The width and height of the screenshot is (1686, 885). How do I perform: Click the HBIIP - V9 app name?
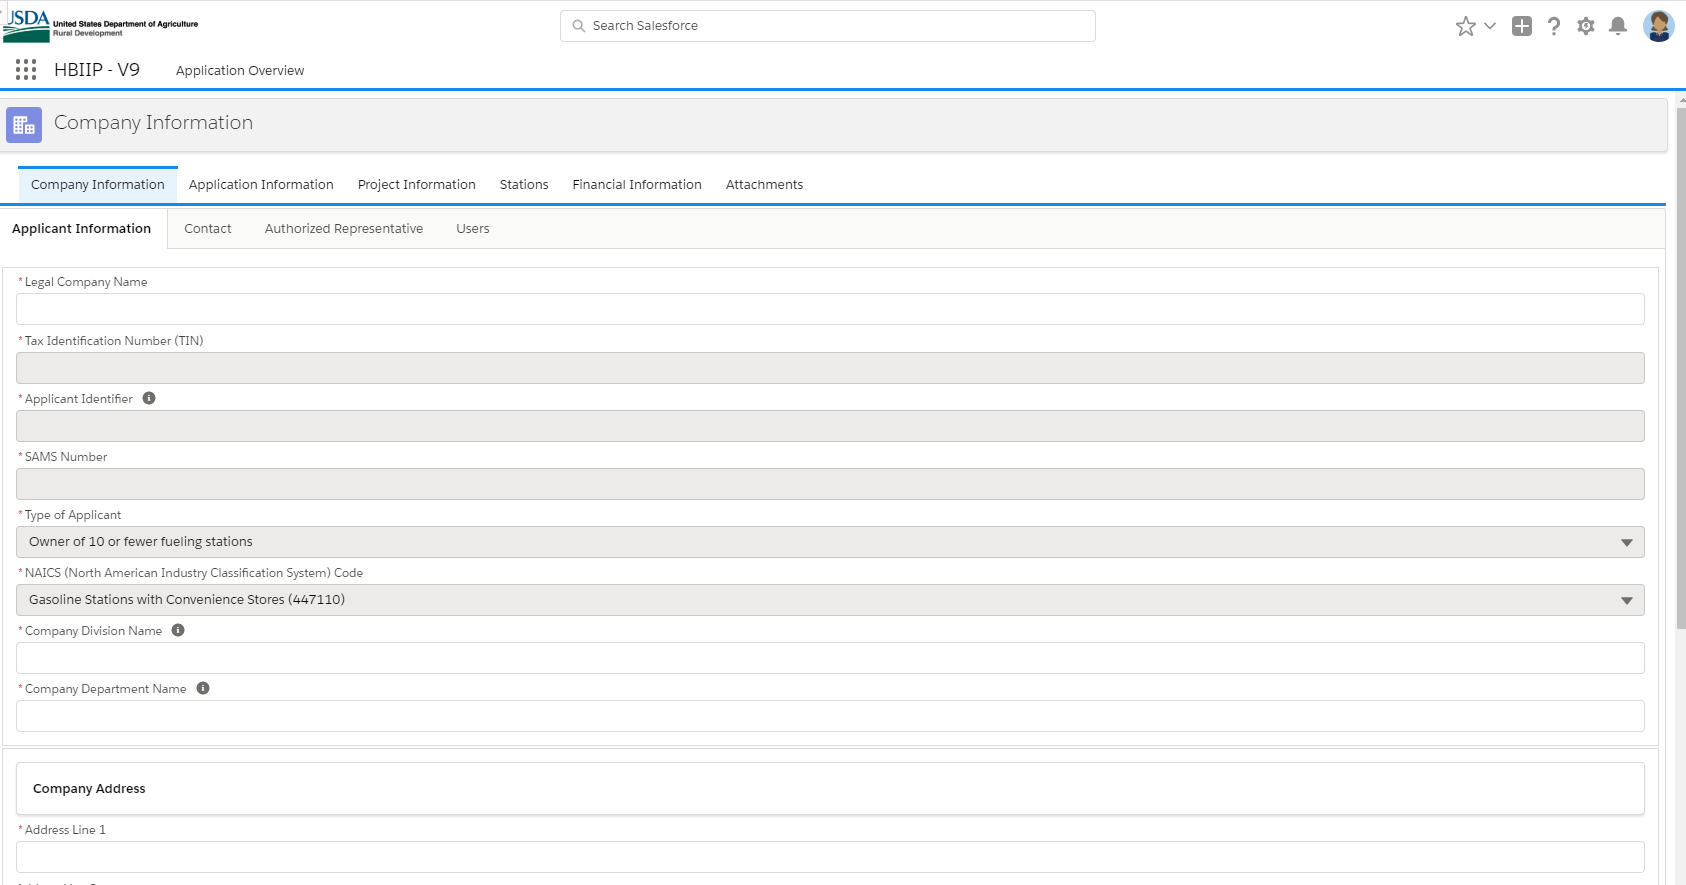(x=97, y=70)
